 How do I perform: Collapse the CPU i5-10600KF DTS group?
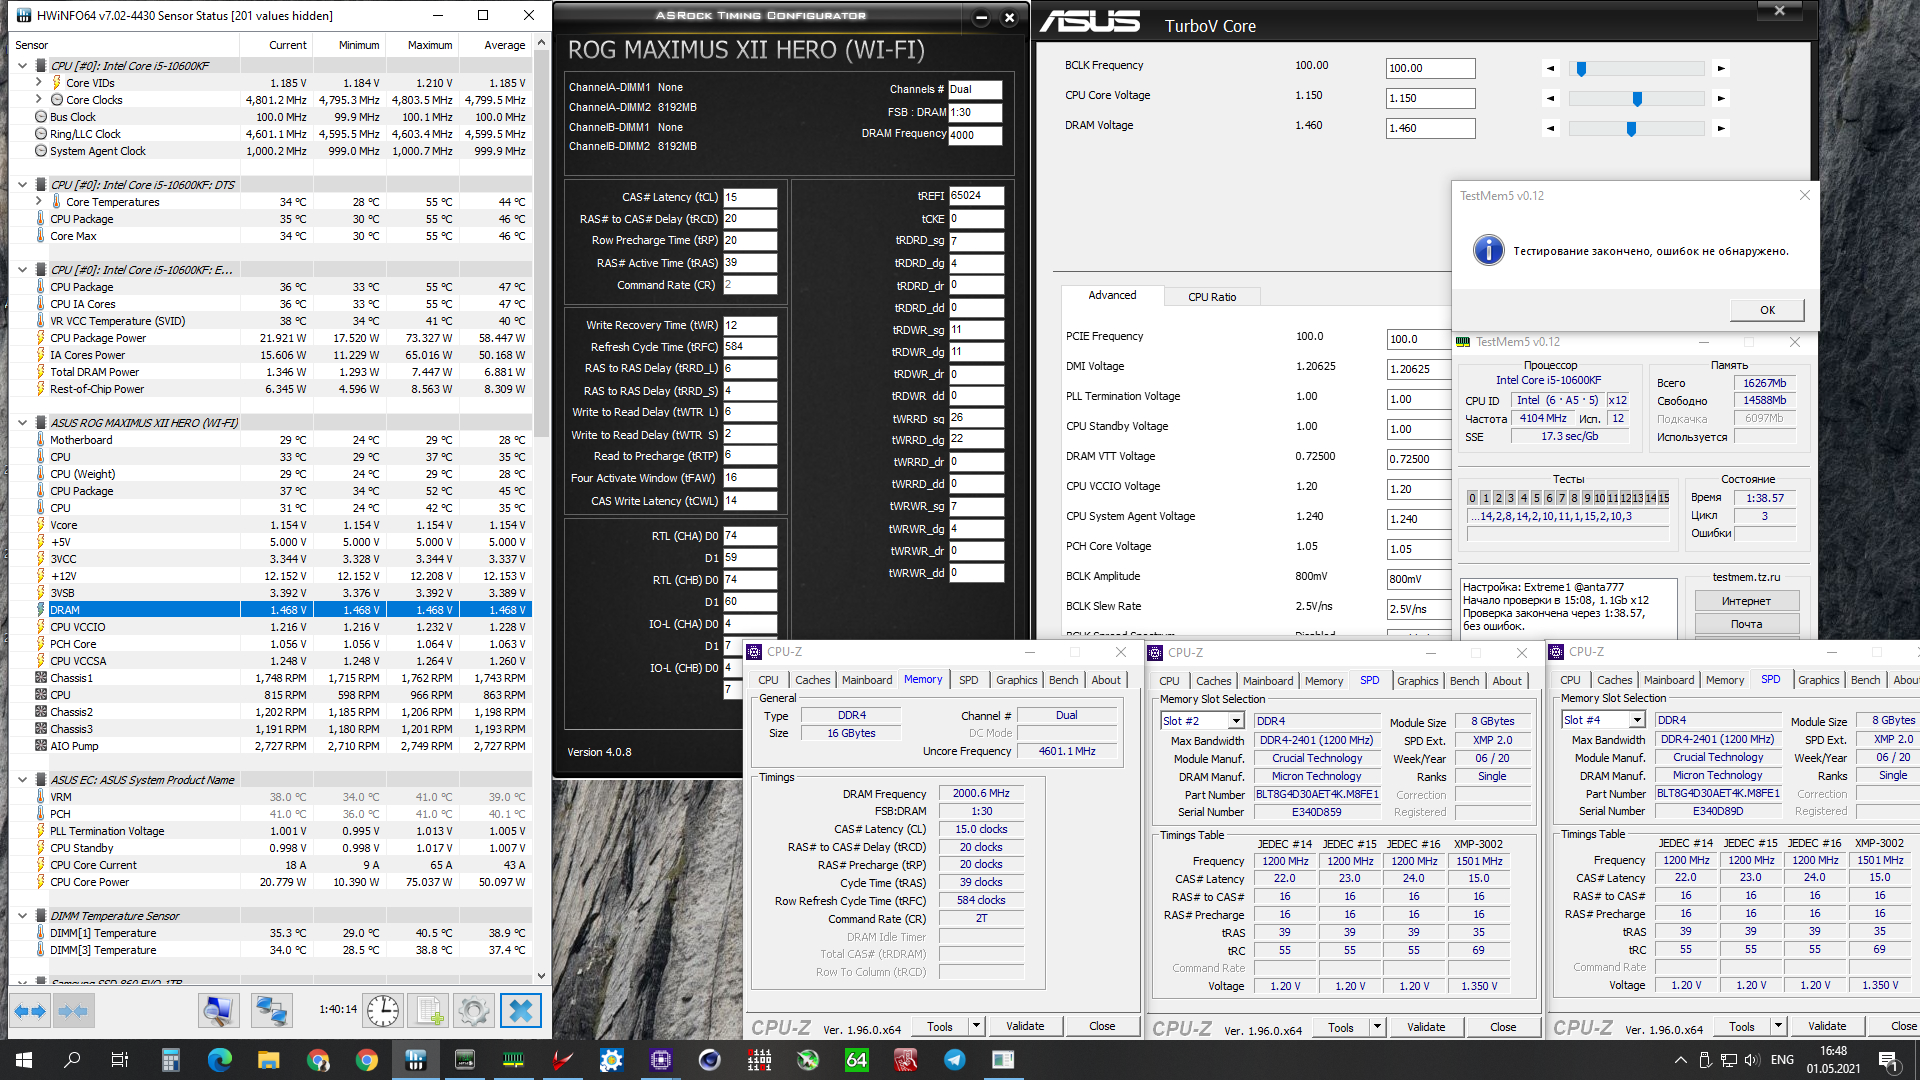[x=23, y=185]
